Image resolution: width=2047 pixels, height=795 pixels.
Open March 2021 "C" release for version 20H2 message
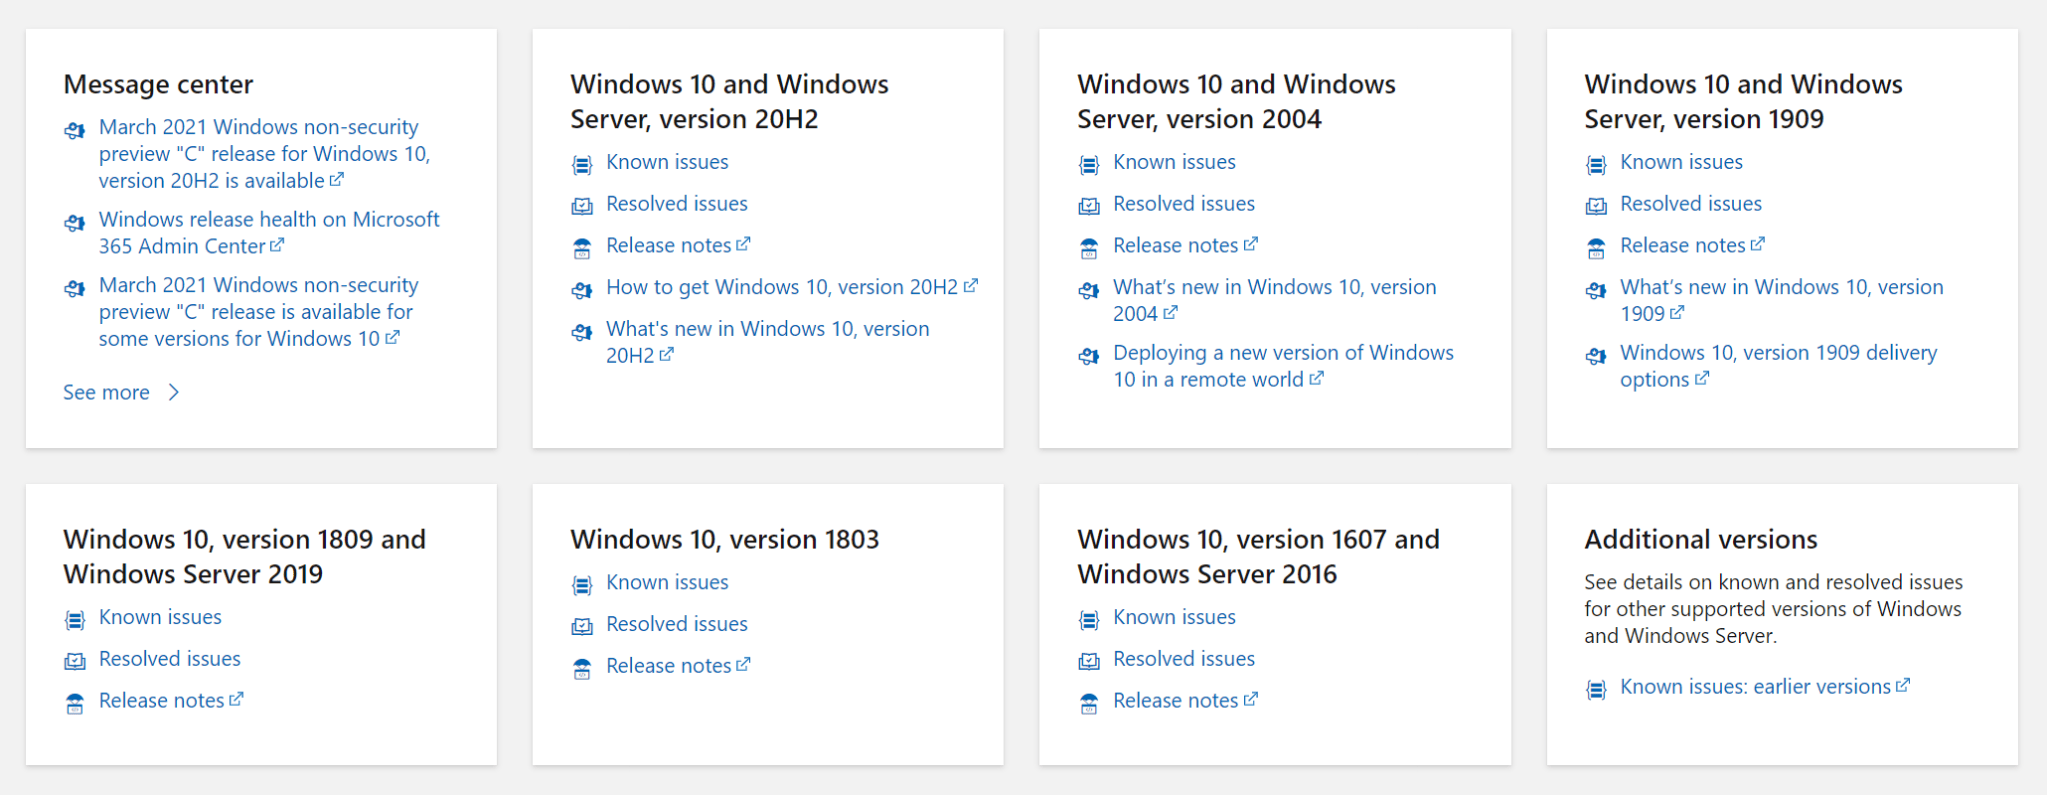264,154
